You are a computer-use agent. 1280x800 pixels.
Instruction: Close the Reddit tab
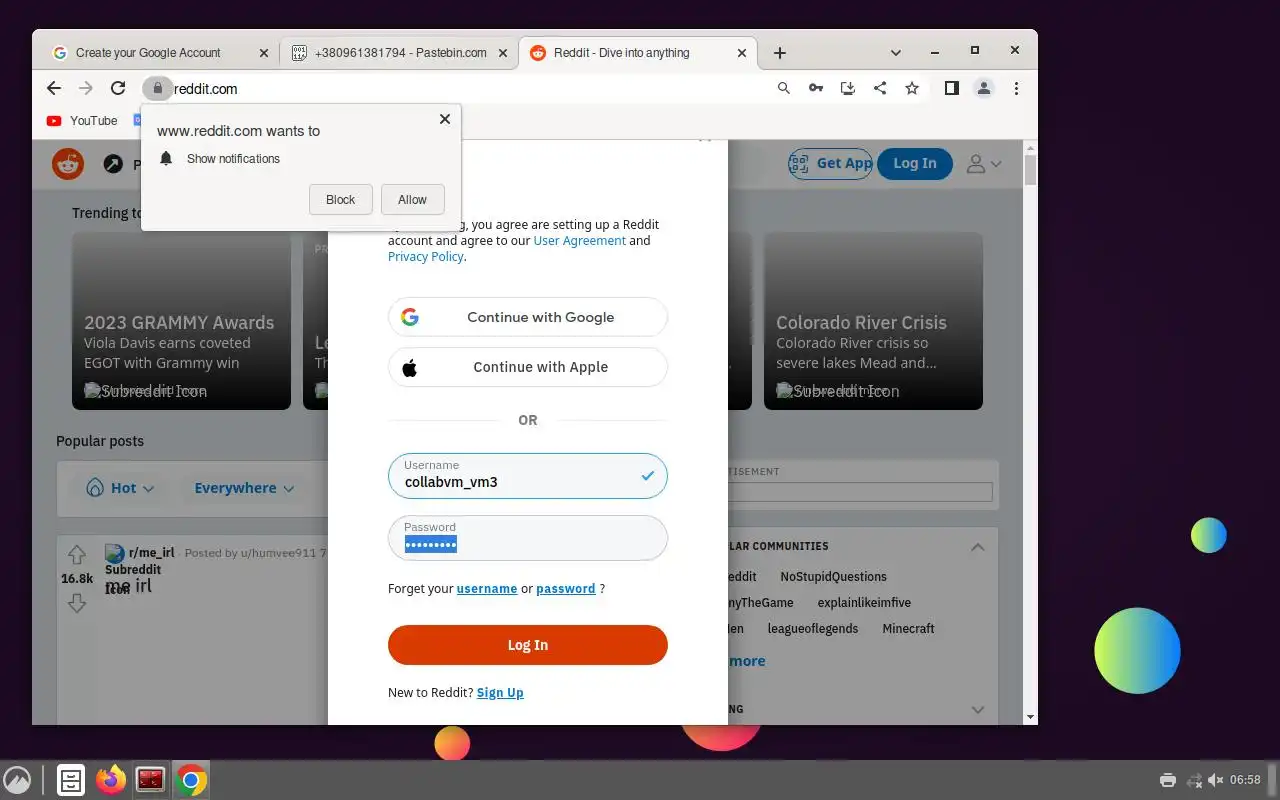(x=742, y=53)
